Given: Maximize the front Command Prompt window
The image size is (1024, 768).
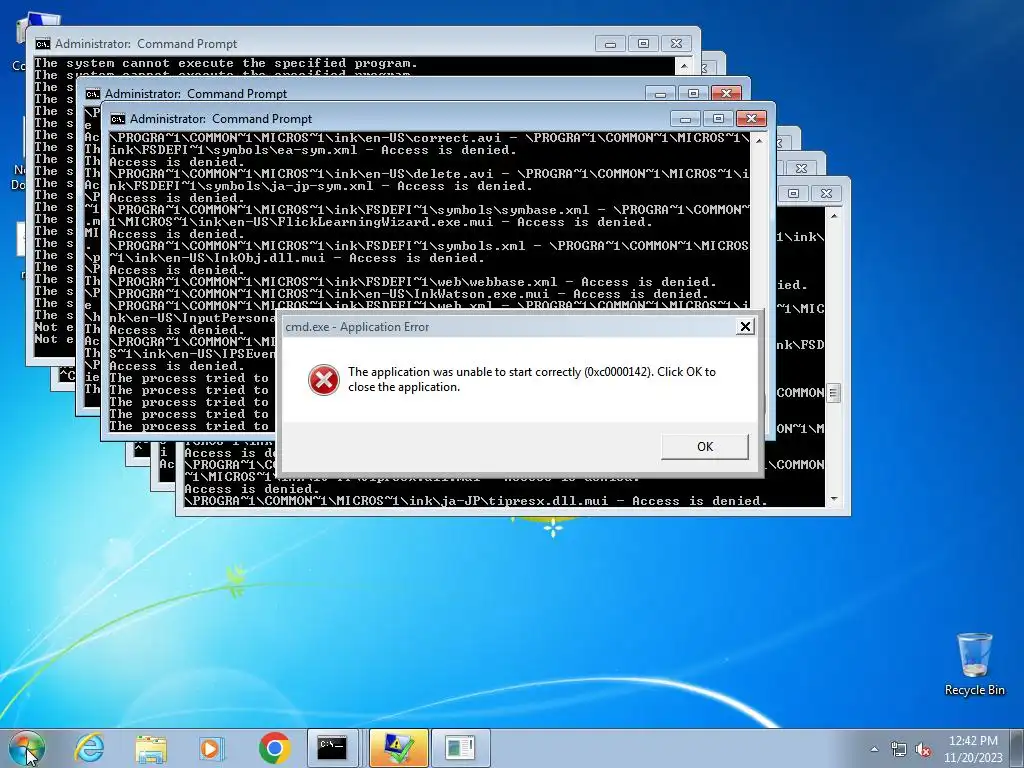Looking at the screenshot, I should point(718,119).
